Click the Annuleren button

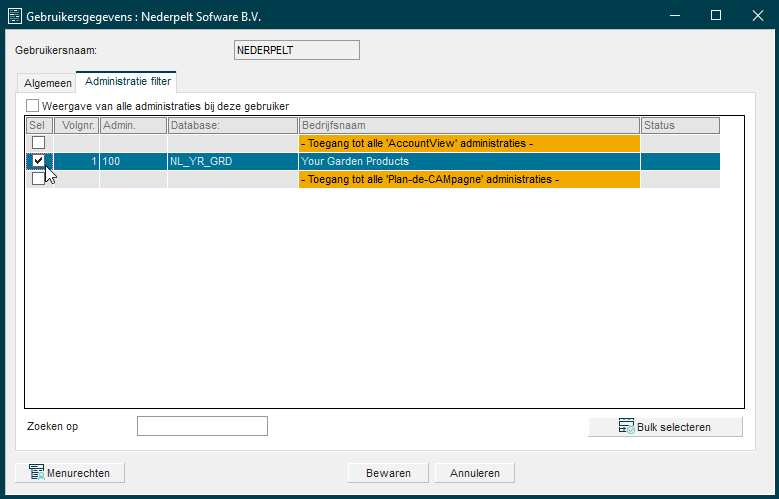coord(475,473)
